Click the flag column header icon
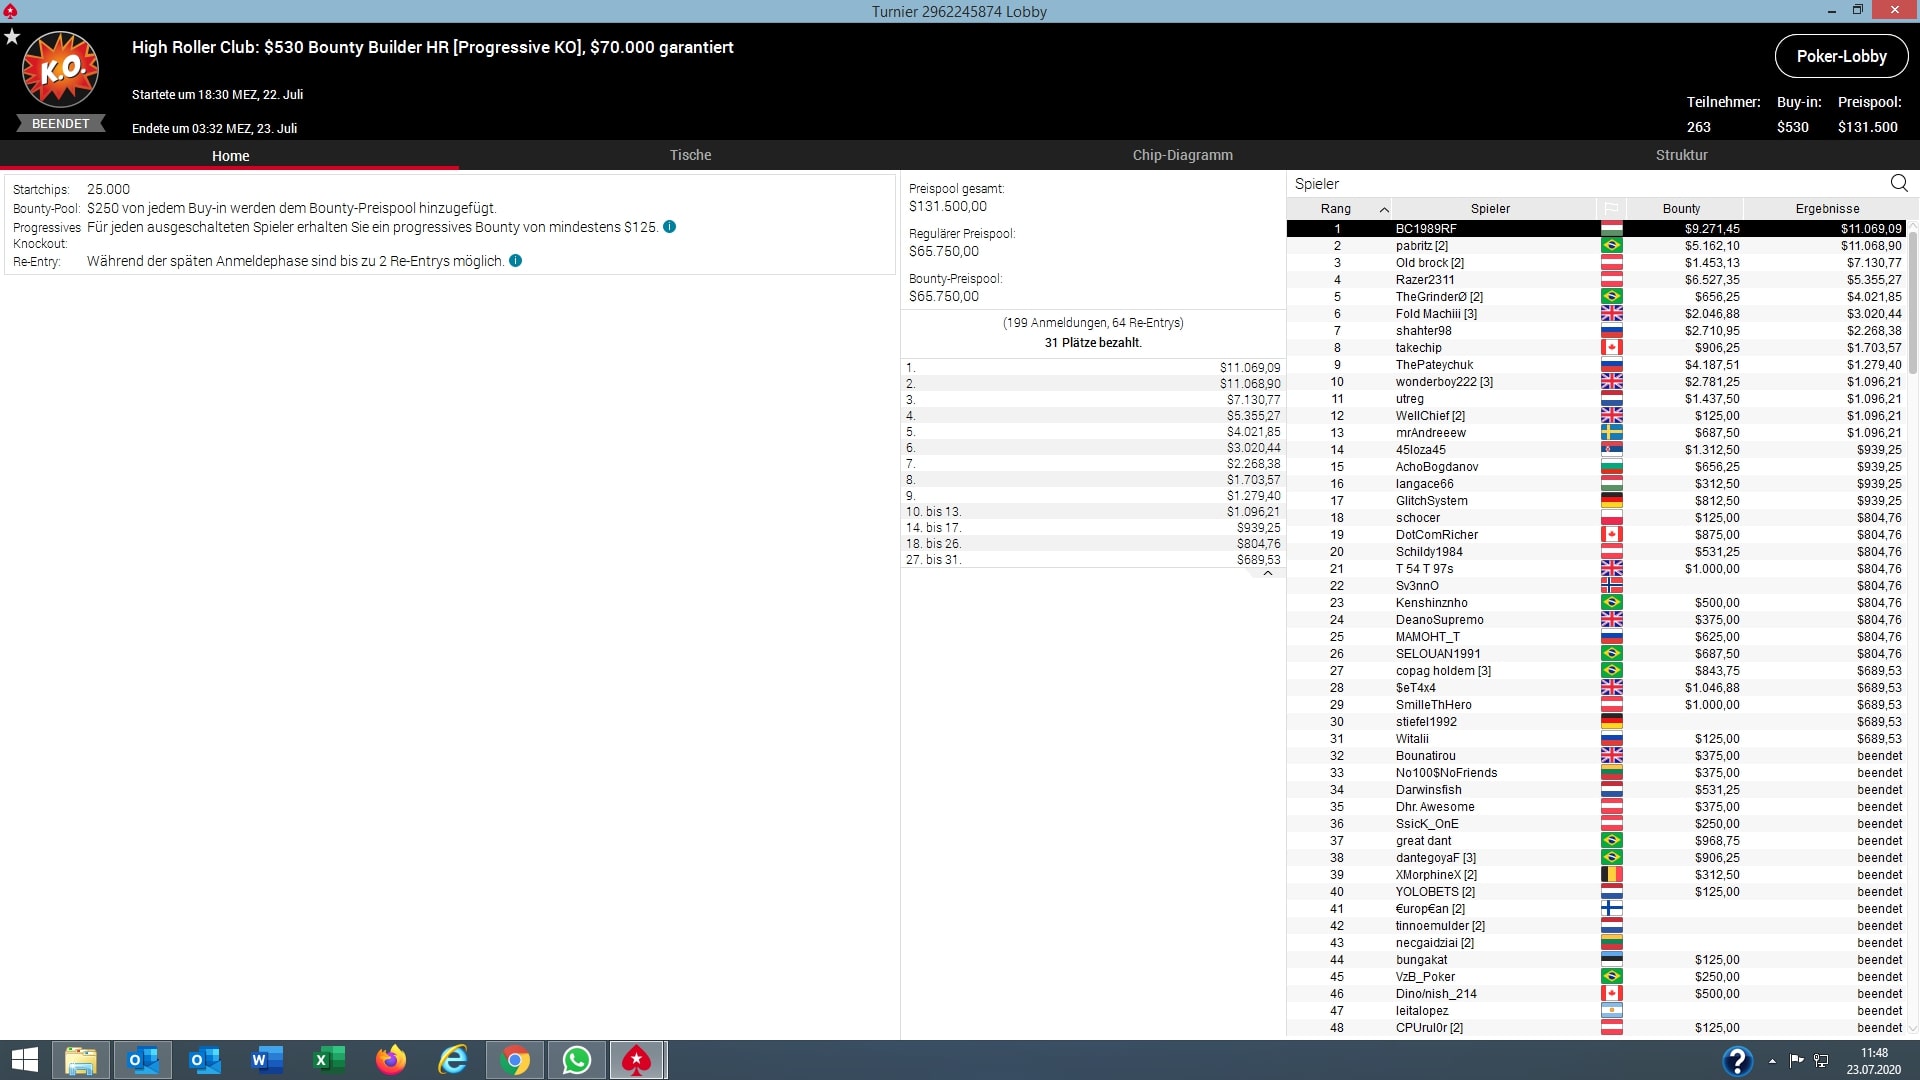1920x1080 pixels. 1611,209
